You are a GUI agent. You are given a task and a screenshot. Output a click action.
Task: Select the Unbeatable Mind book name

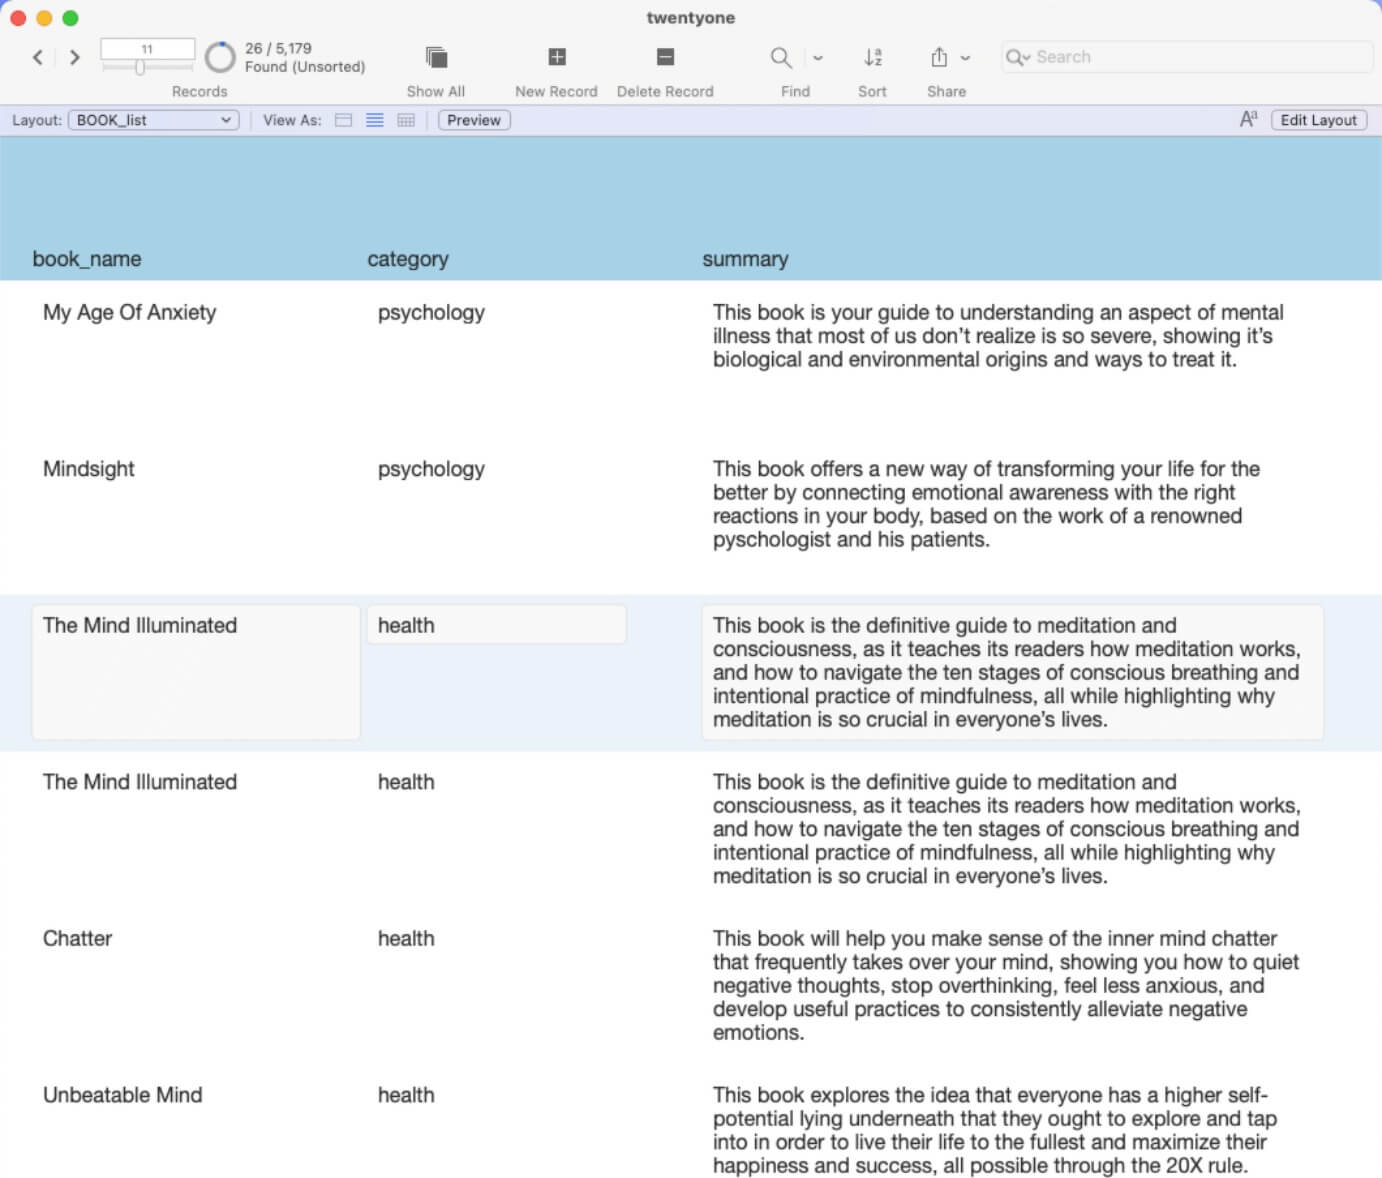coord(122,1095)
